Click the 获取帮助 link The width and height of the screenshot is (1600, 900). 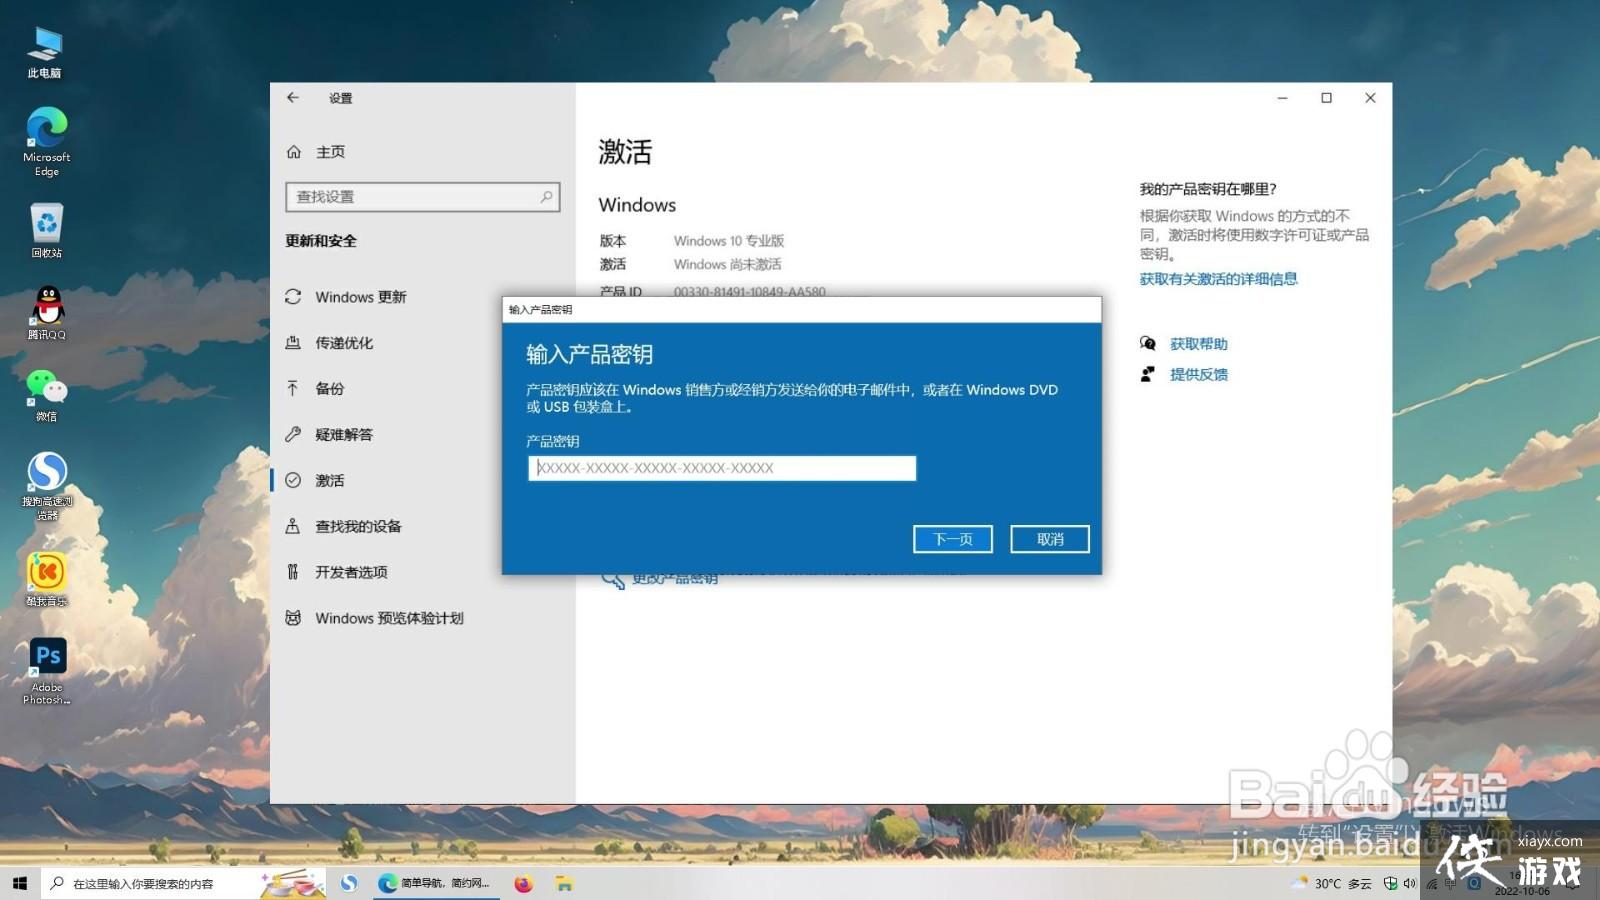tap(1199, 344)
